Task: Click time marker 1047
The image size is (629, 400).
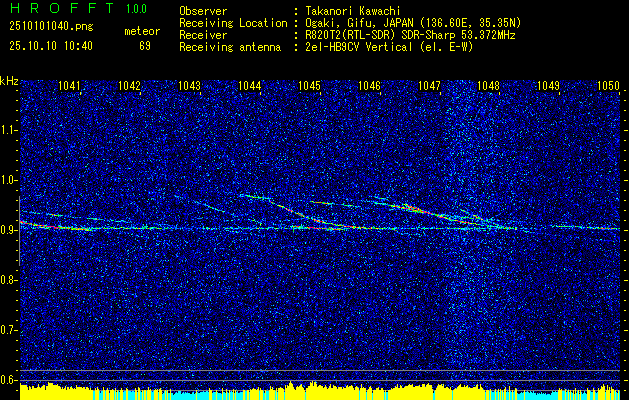Action: (x=429, y=86)
